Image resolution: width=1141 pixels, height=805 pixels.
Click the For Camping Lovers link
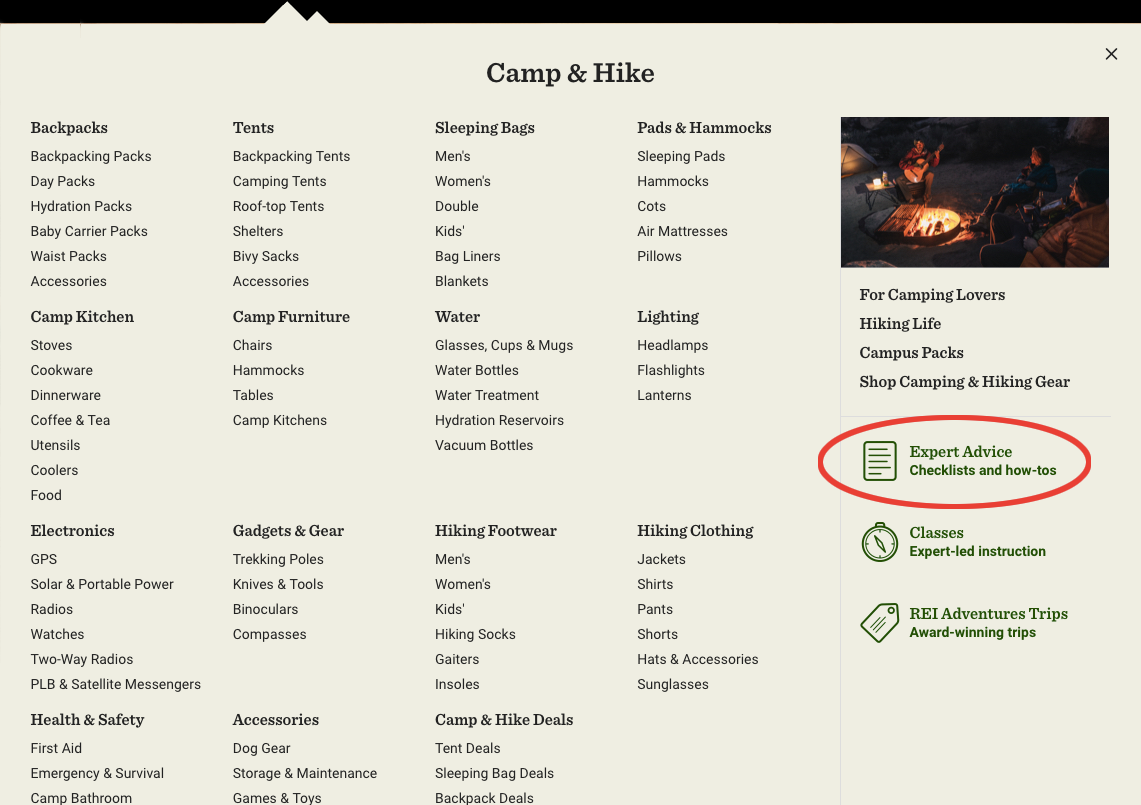[932, 295]
